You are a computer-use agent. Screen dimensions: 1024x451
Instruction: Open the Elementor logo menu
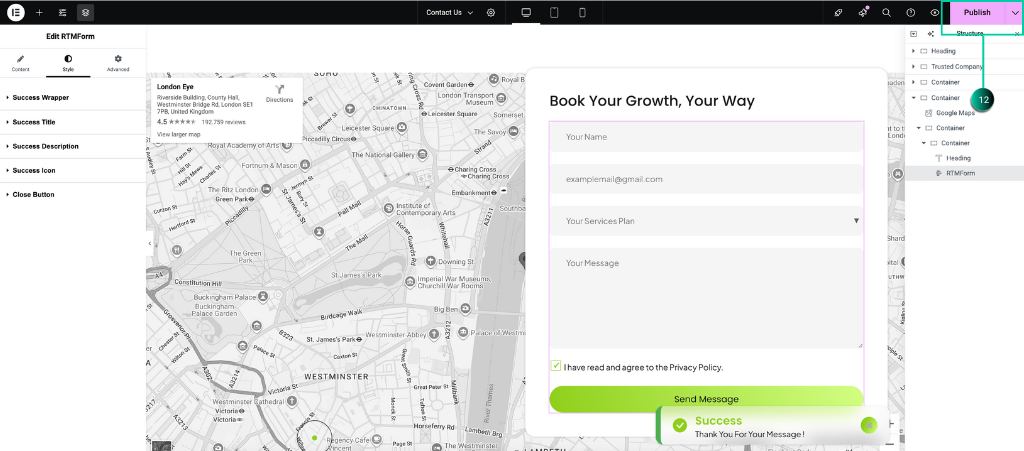16,12
